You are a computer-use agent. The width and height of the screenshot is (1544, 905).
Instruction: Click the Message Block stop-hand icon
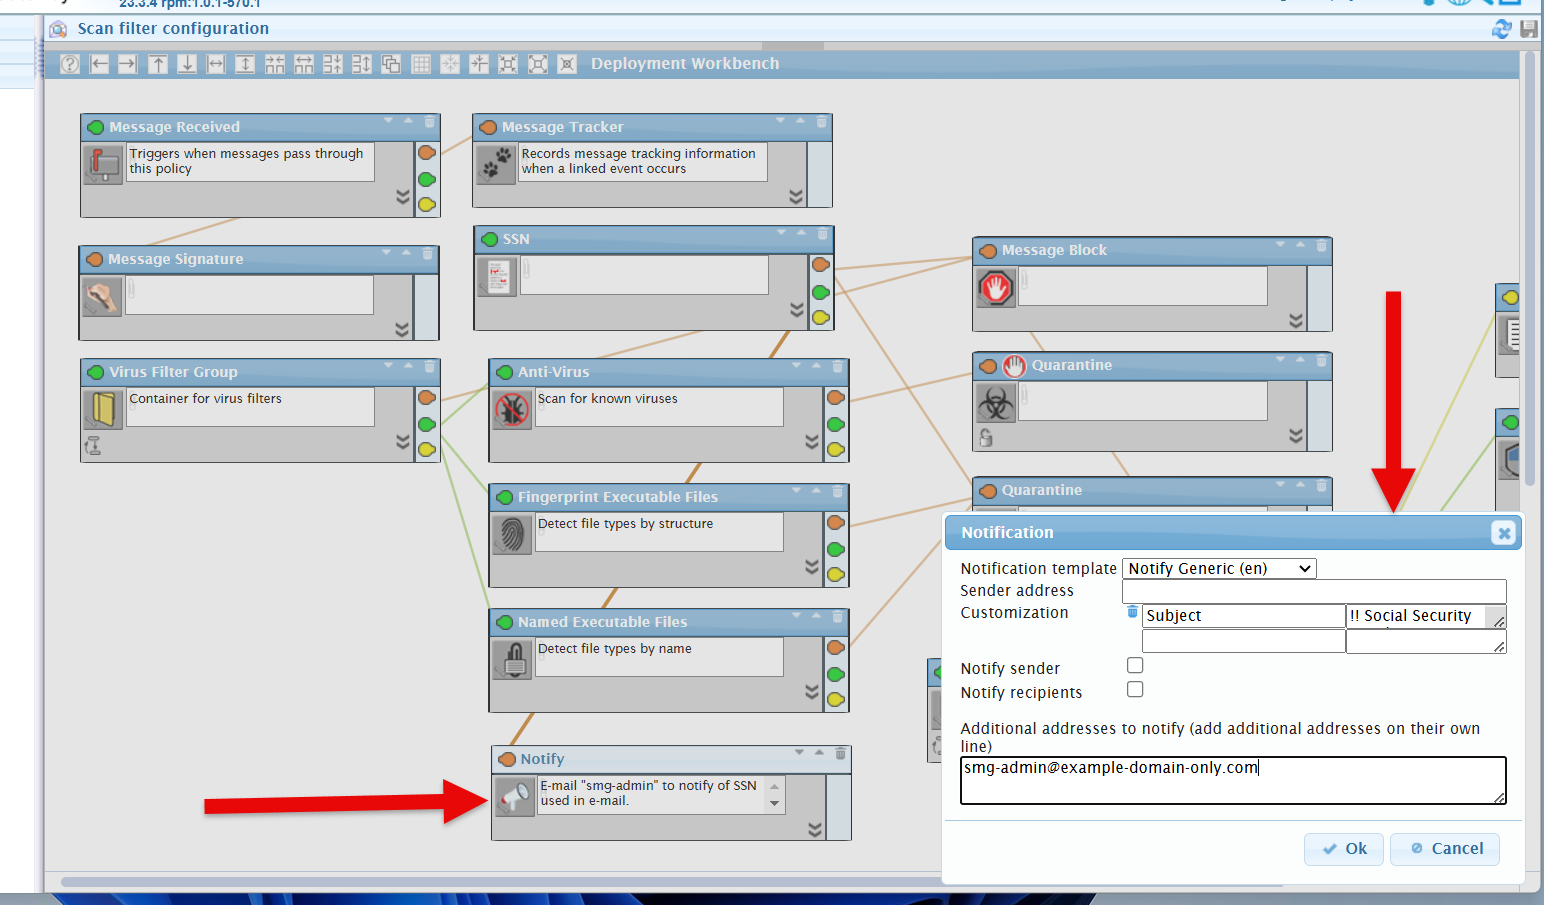click(996, 288)
